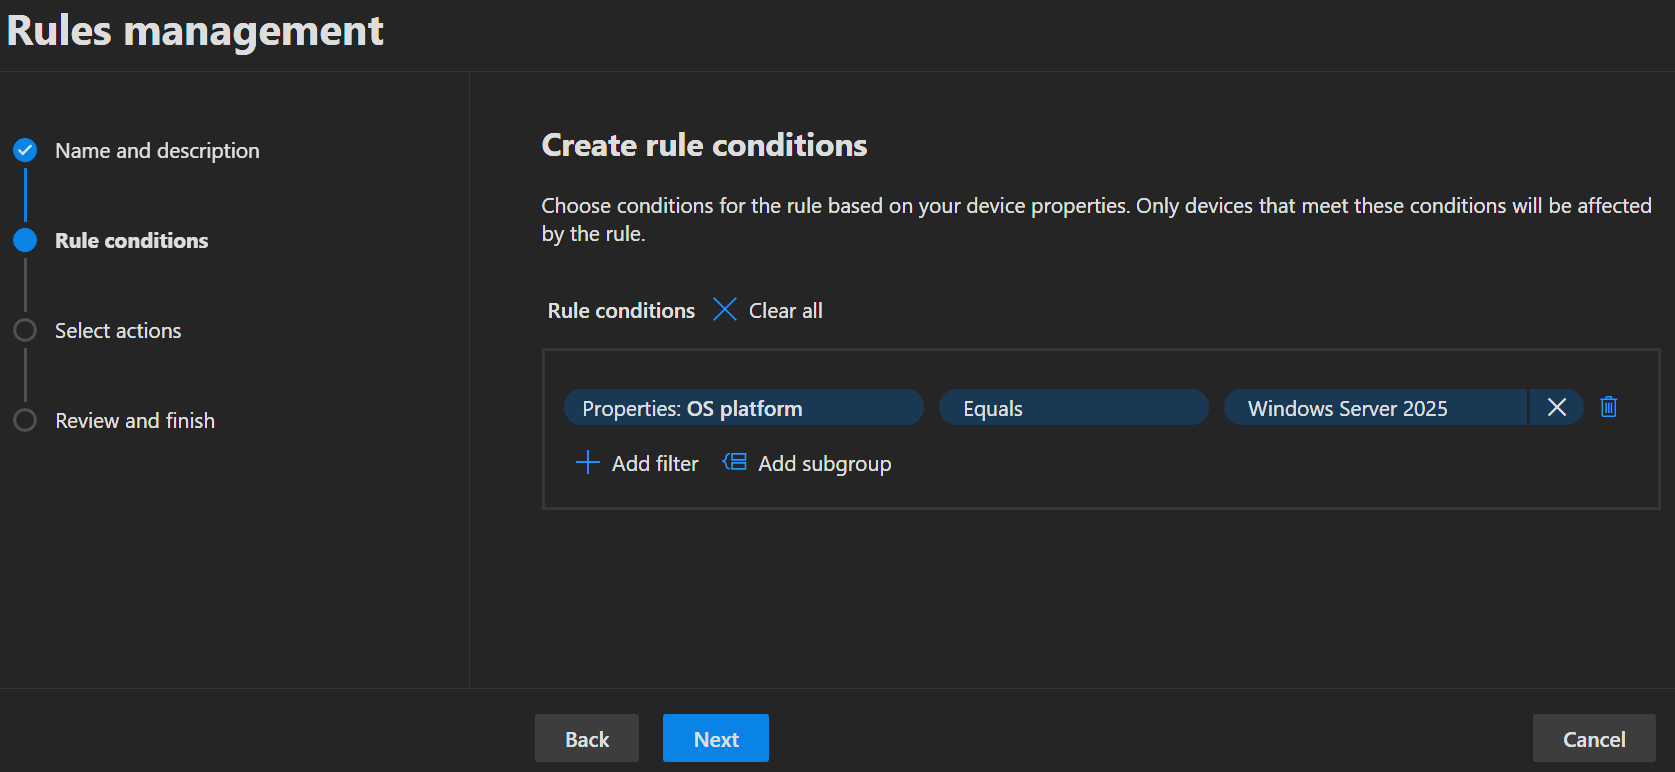Delete the filter row with the trash icon

click(x=1608, y=407)
